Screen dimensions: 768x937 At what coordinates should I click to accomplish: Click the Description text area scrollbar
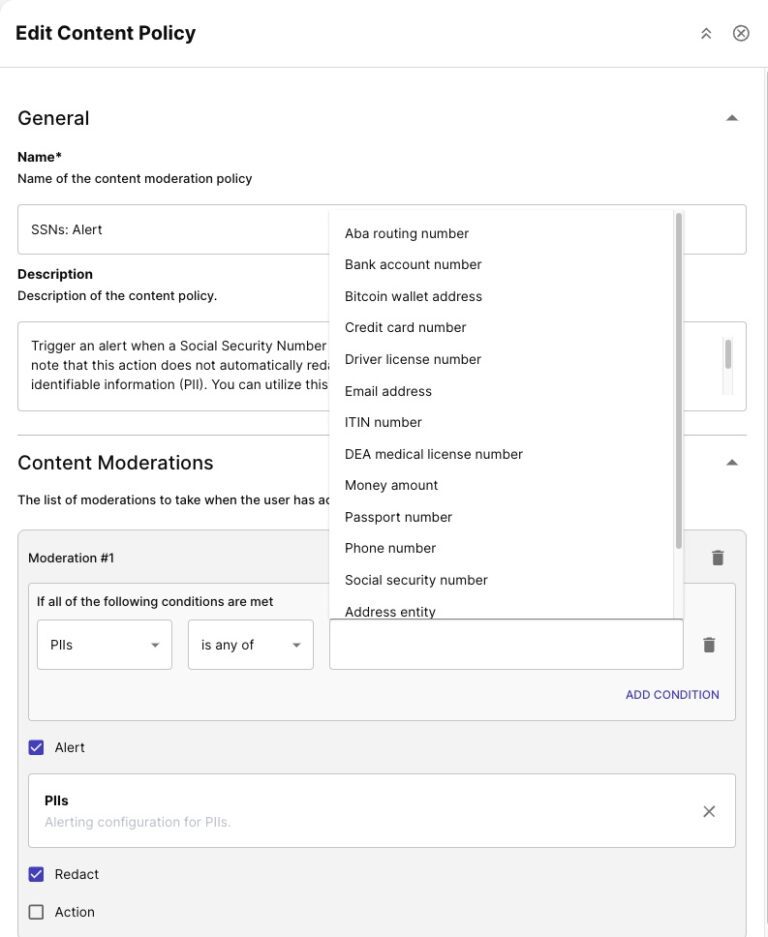728,355
